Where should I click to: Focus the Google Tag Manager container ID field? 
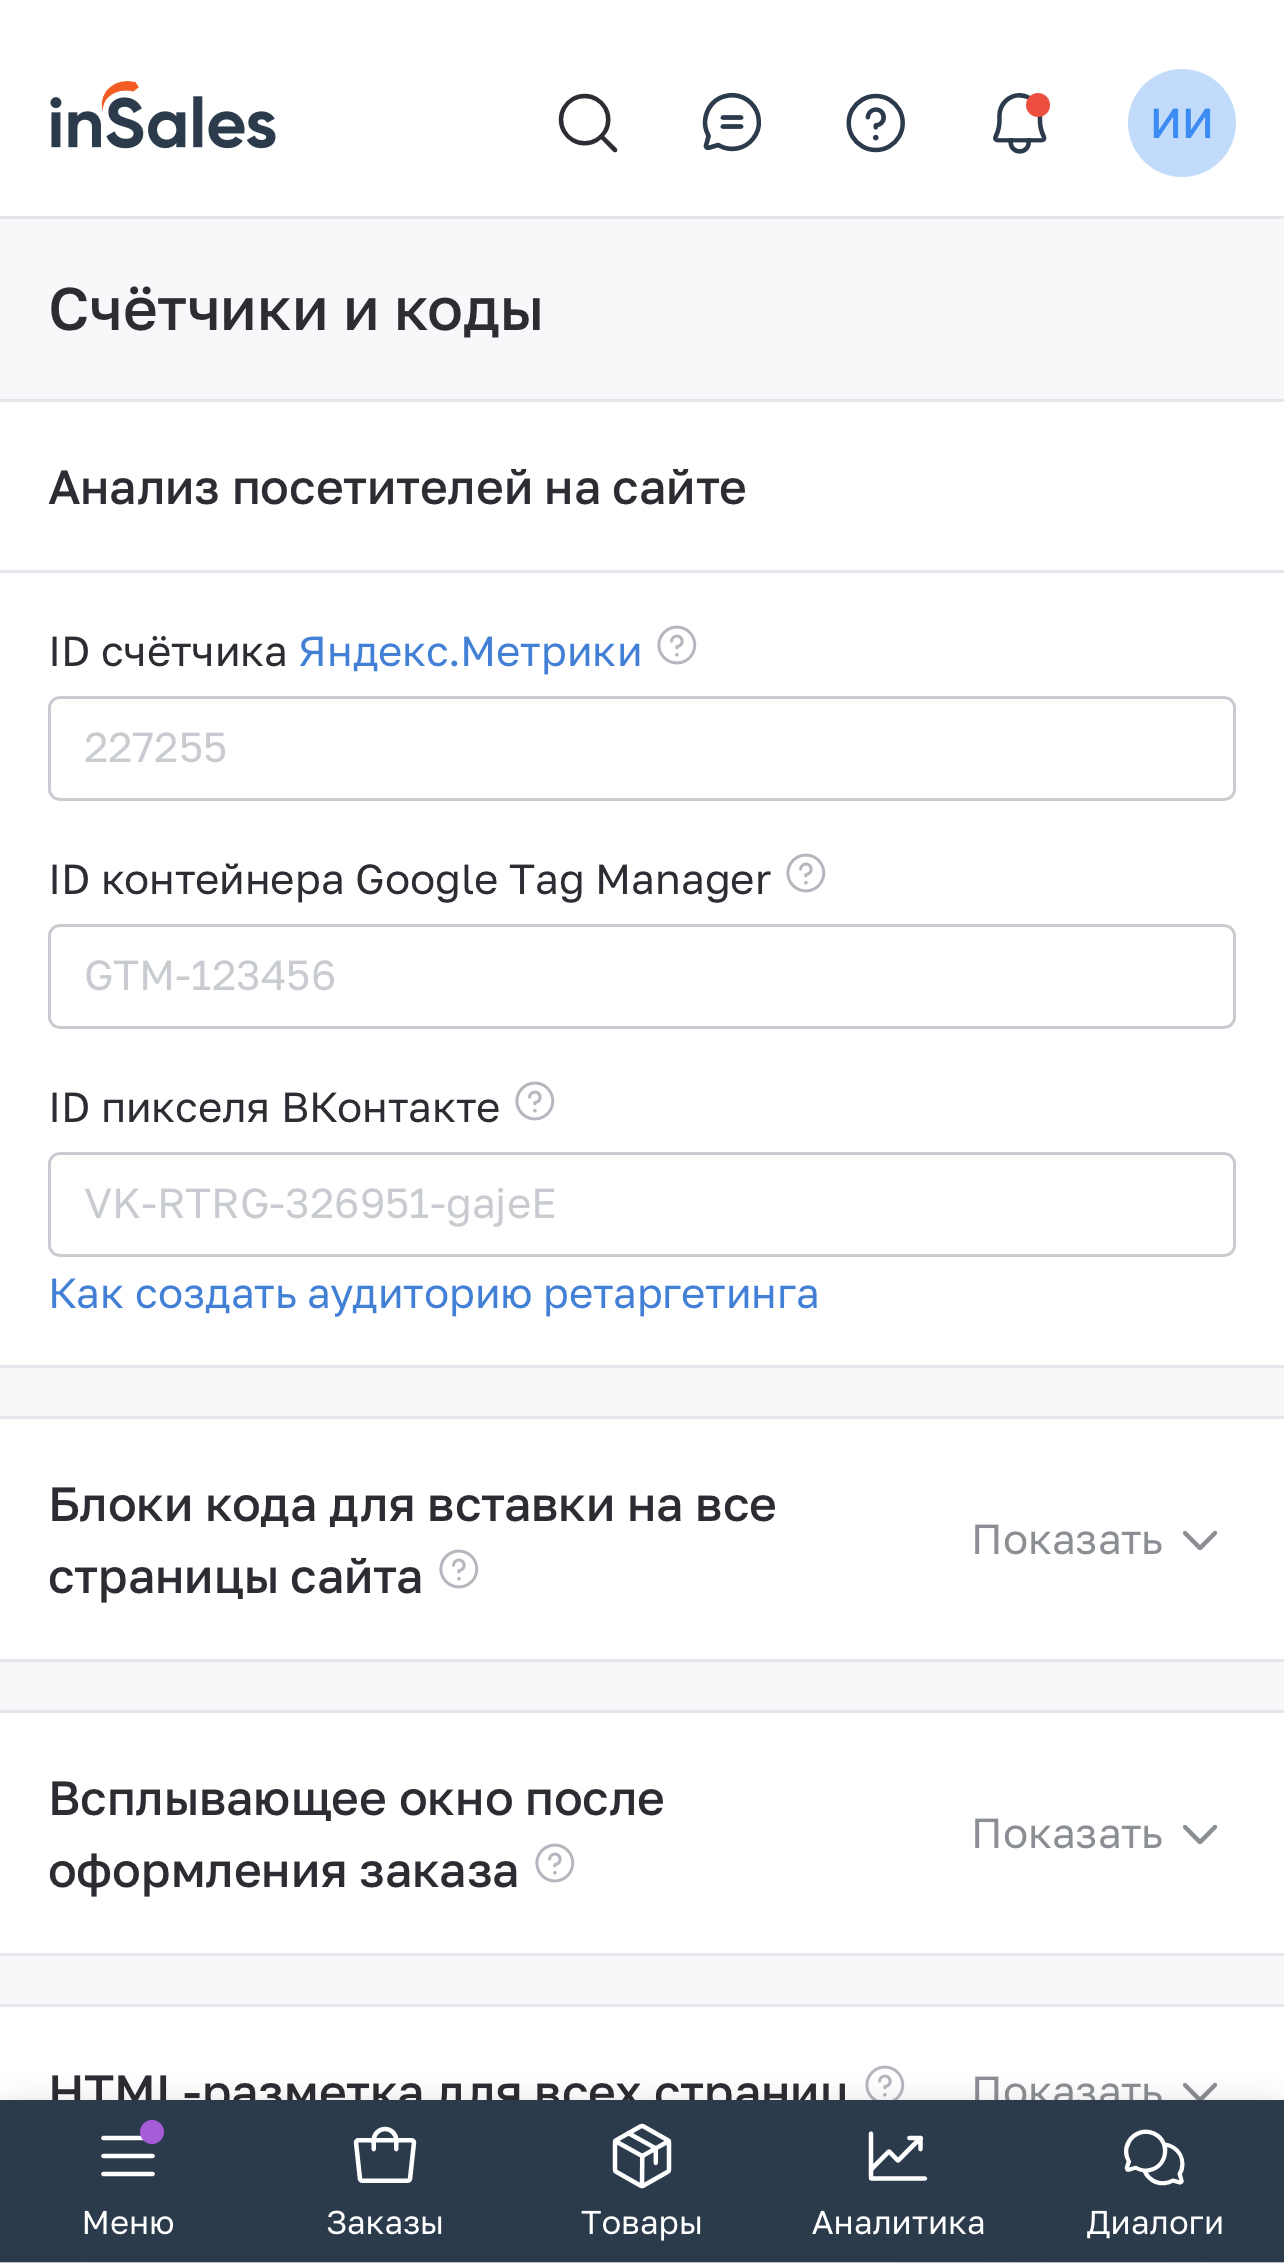tap(642, 976)
